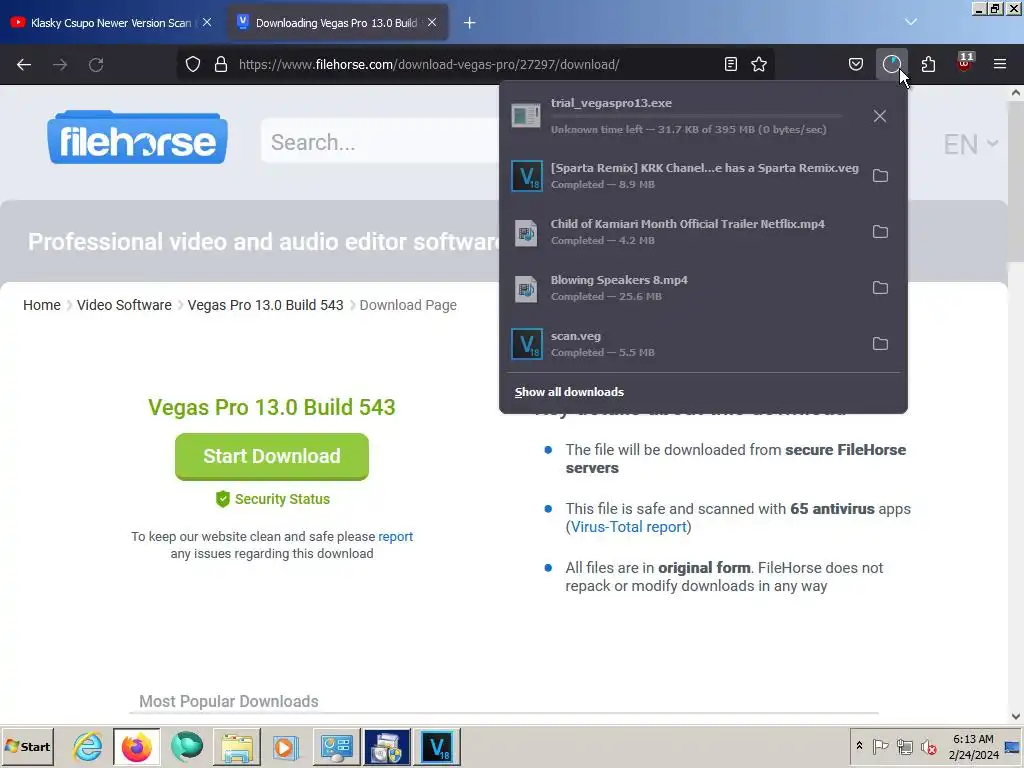Open the clock showing 6:13 AM

pos(973,746)
